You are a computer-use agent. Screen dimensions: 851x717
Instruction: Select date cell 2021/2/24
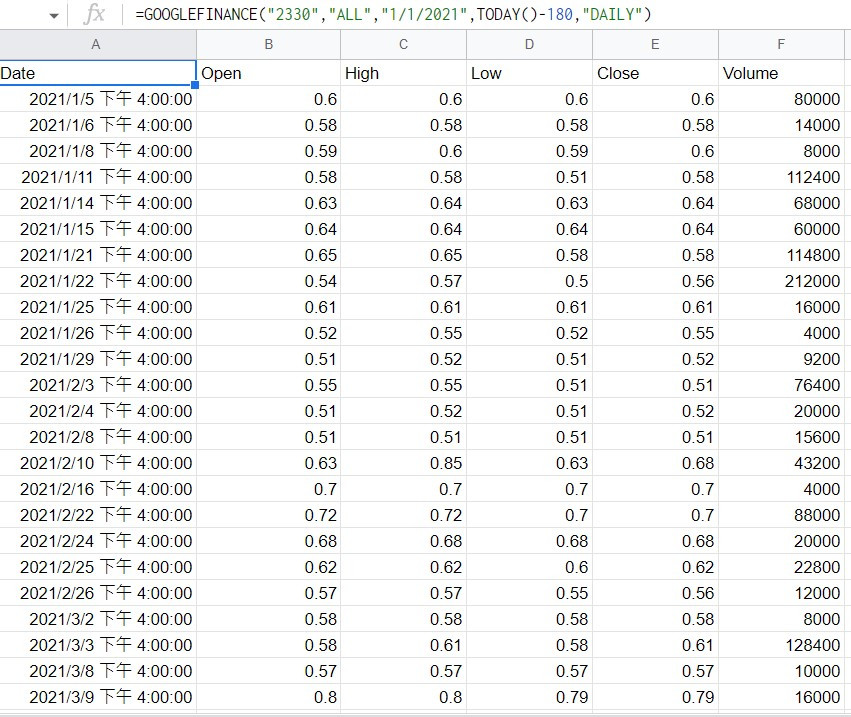click(x=98, y=541)
